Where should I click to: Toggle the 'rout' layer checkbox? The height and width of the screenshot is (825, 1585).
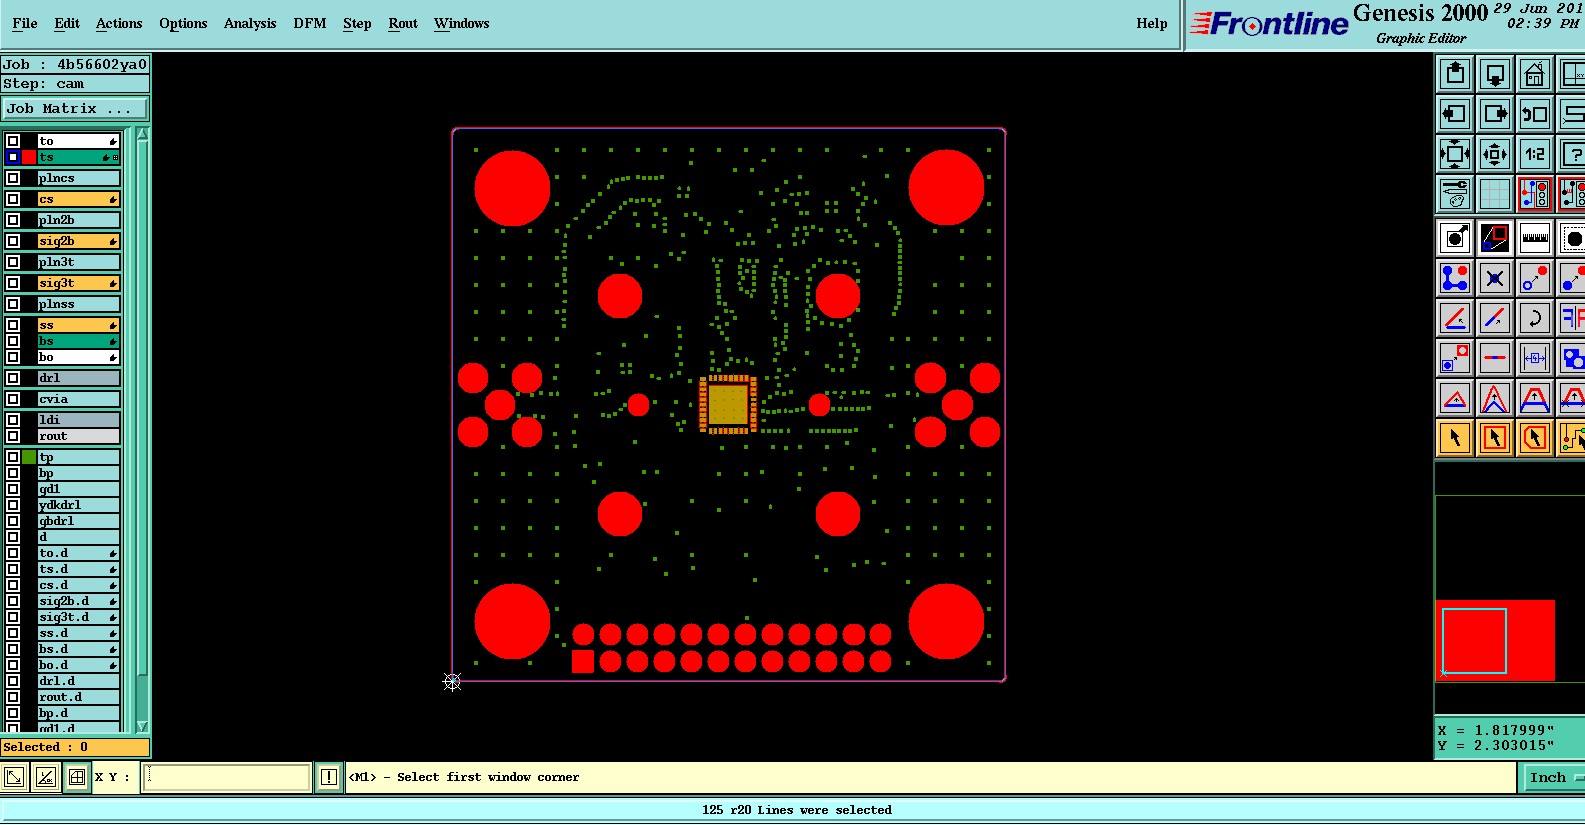[x=13, y=436]
